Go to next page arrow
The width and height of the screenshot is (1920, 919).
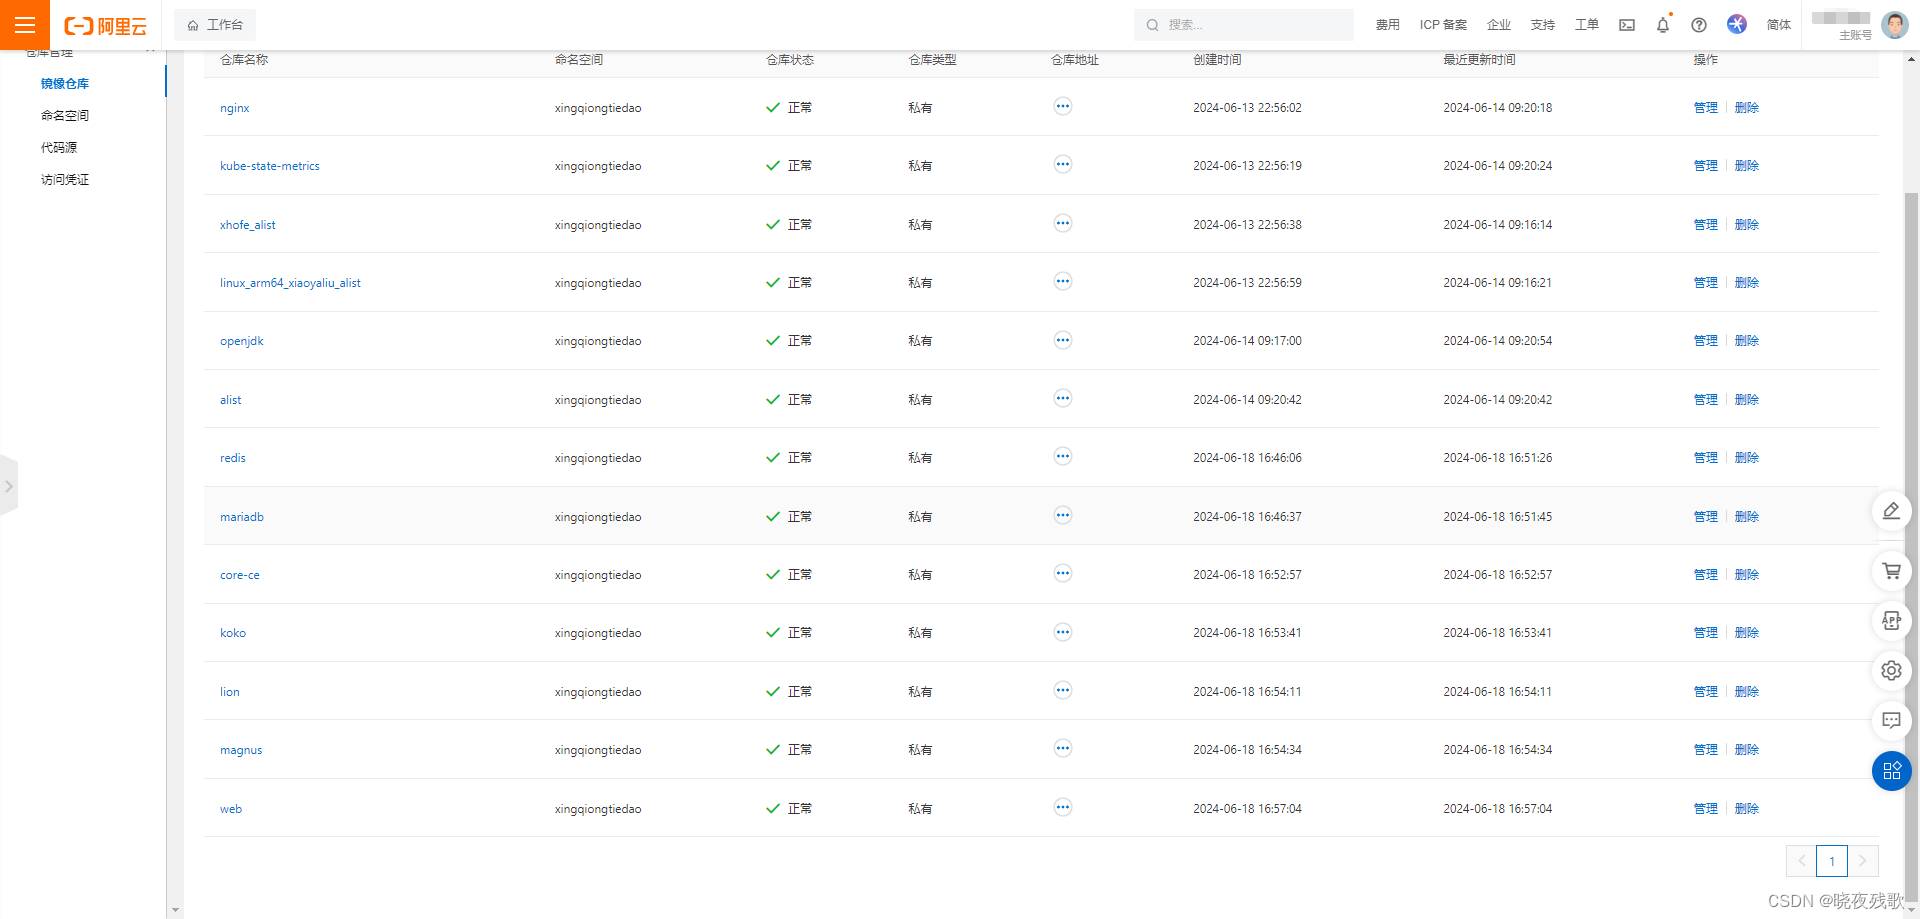(1862, 861)
